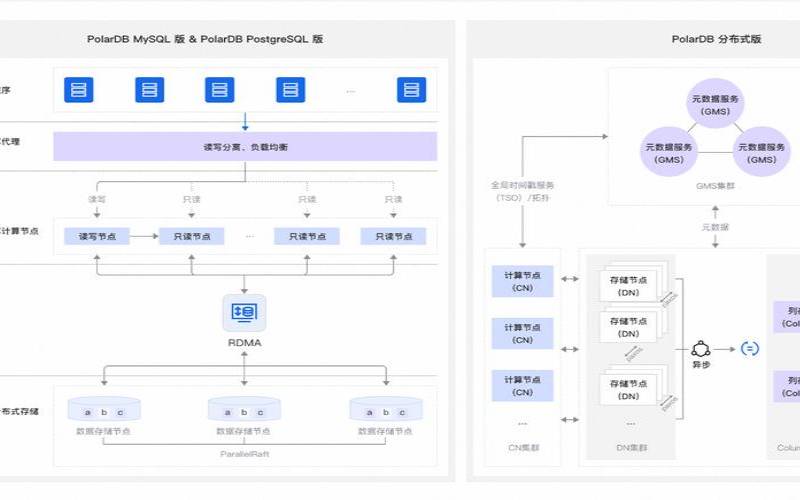Click the server icon right after the ellipsis in application row

tap(411, 90)
